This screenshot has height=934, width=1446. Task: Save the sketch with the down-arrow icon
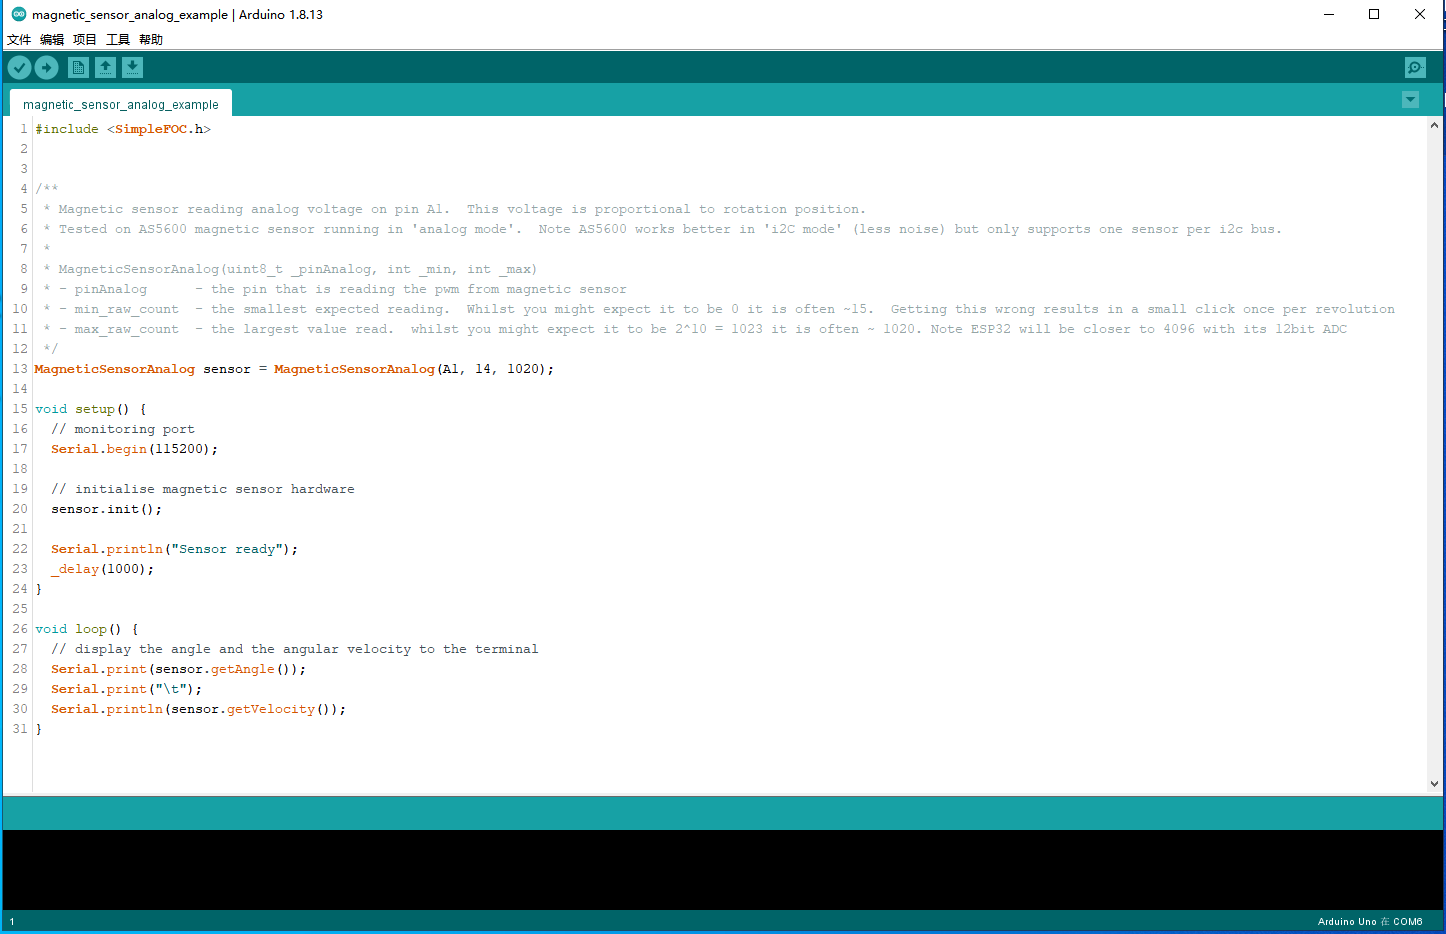point(132,67)
